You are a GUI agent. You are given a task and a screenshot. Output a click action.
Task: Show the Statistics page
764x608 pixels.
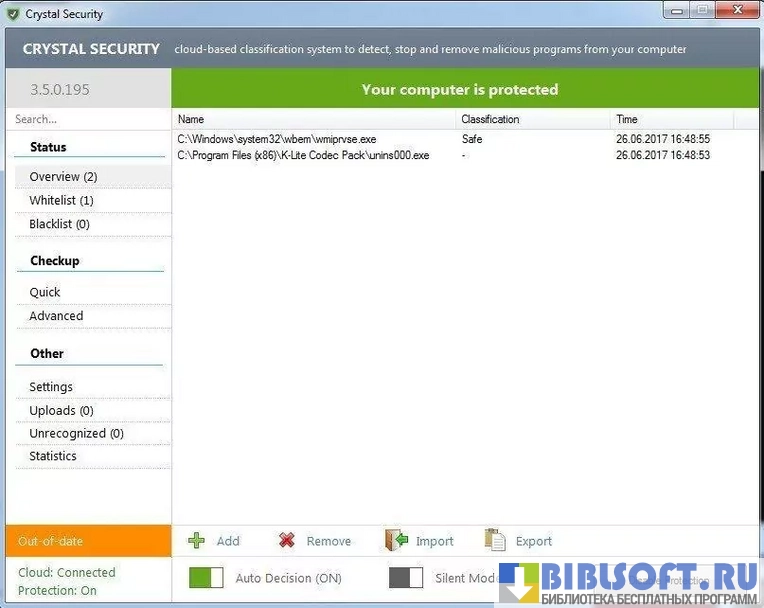[x=53, y=456]
